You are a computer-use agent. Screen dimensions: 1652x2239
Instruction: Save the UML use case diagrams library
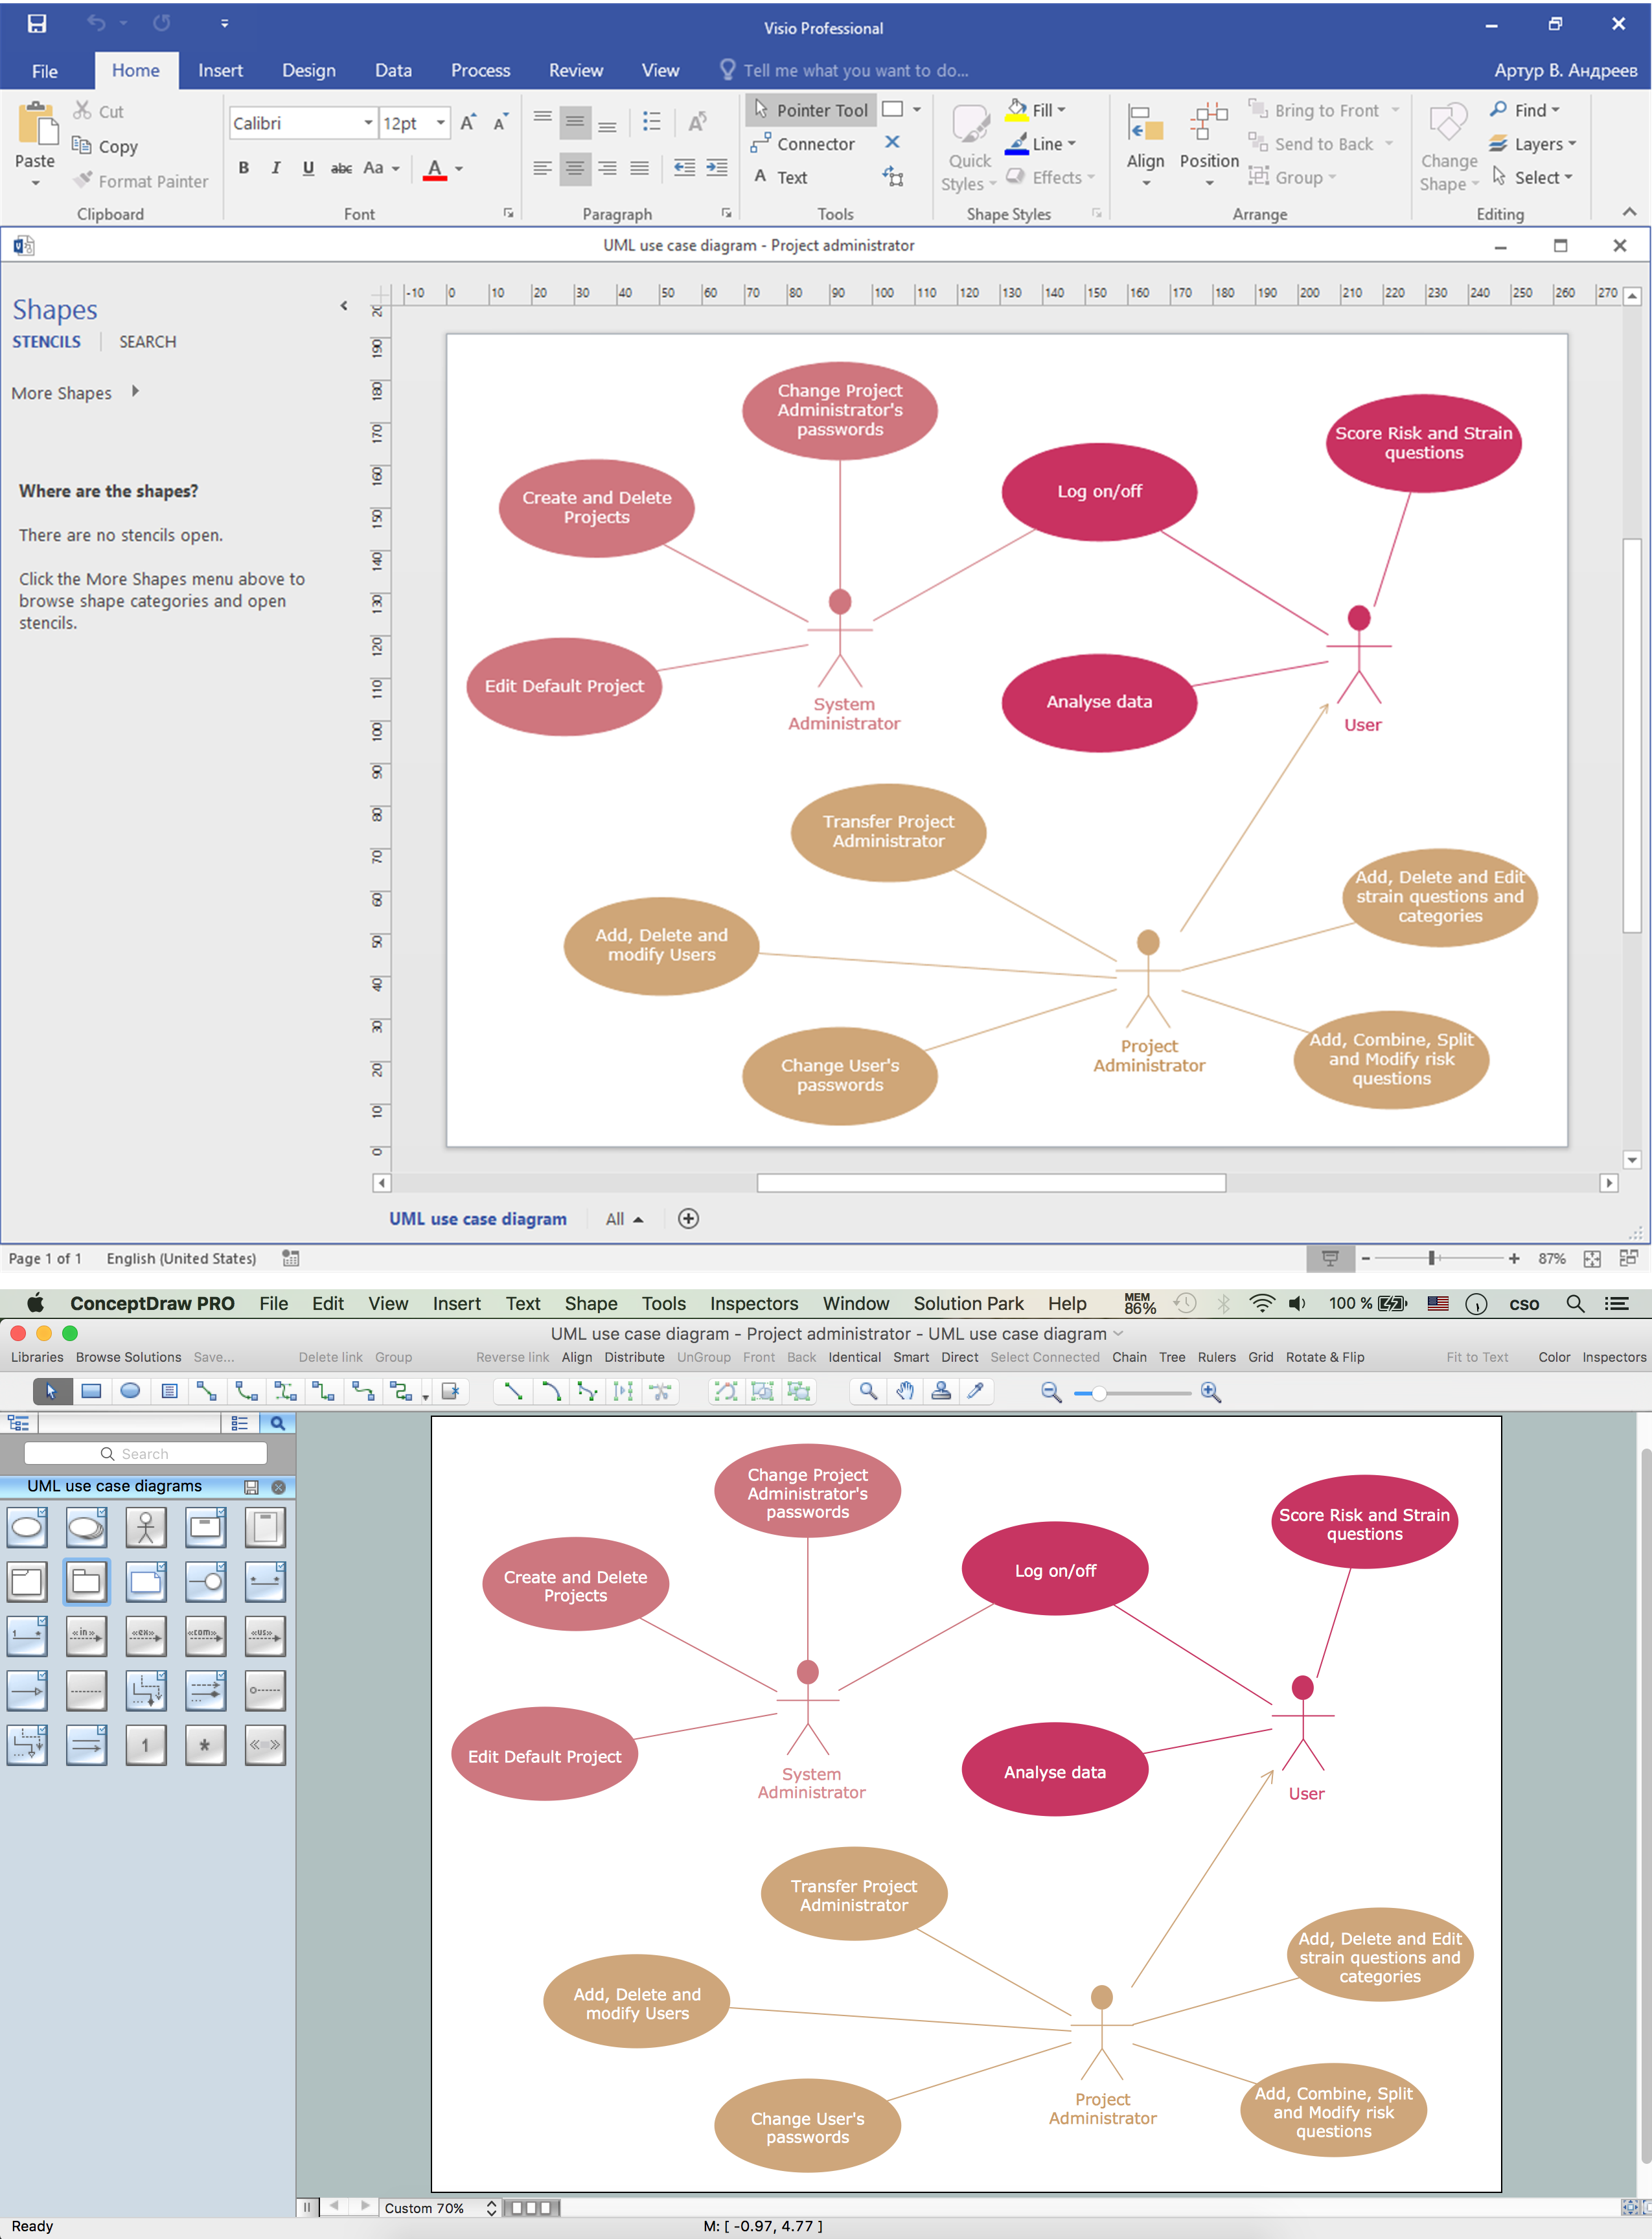point(251,1487)
